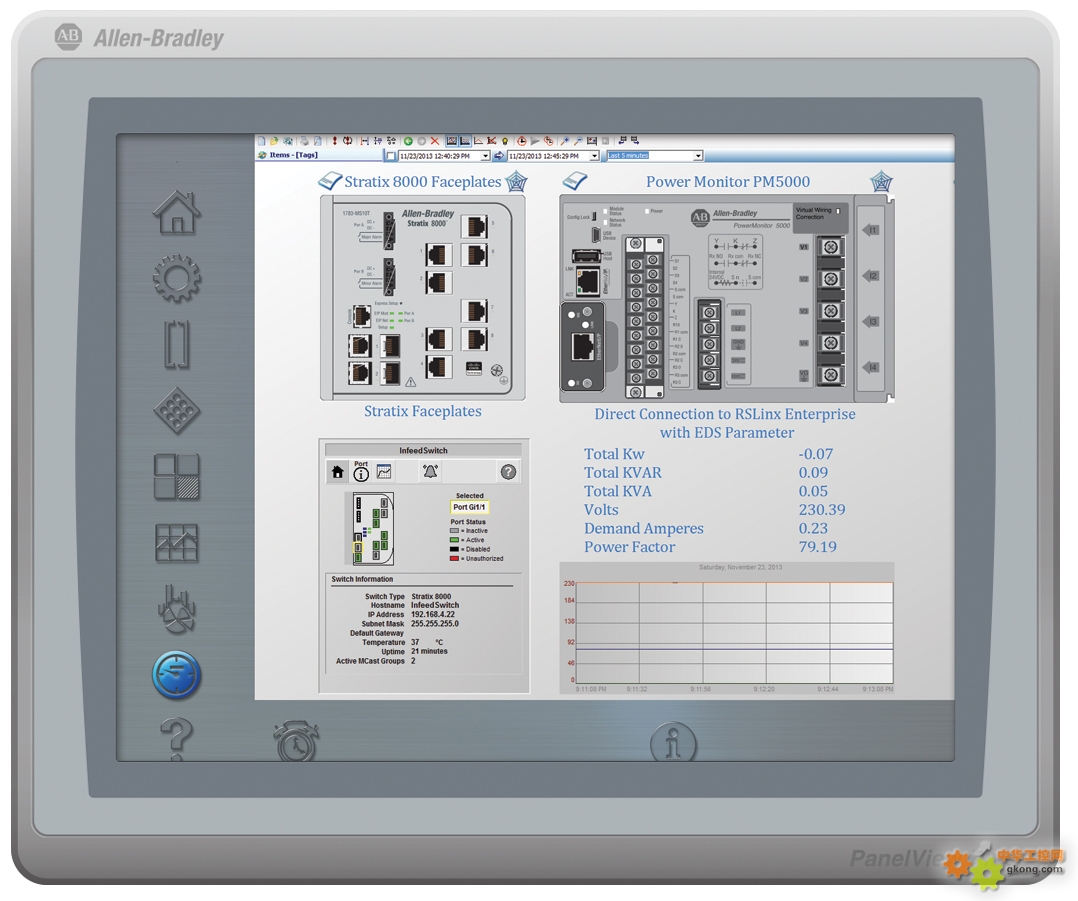Tap the keypad diamond icon in sidebar

[x=177, y=410]
